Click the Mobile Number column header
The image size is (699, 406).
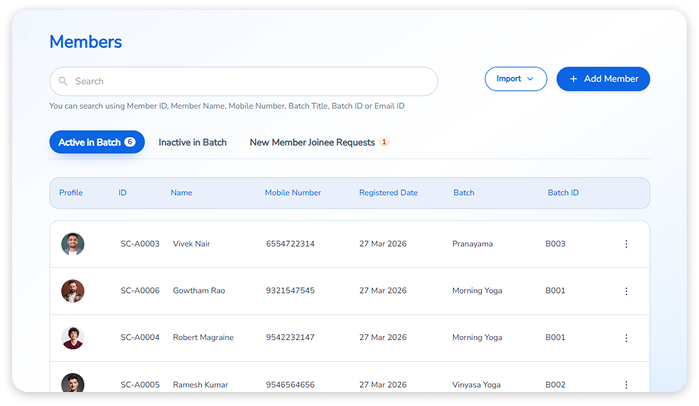[293, 193]
